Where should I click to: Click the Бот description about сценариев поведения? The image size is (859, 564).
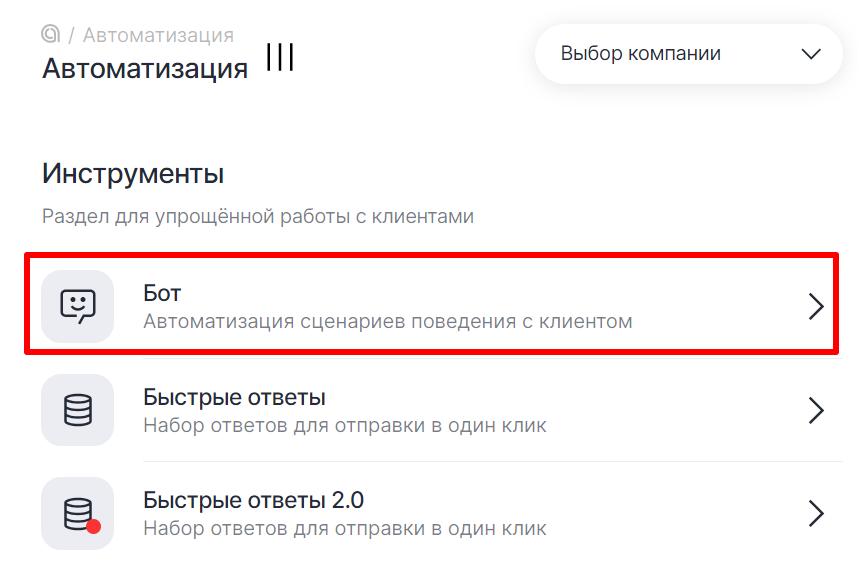tap(388, 322)
